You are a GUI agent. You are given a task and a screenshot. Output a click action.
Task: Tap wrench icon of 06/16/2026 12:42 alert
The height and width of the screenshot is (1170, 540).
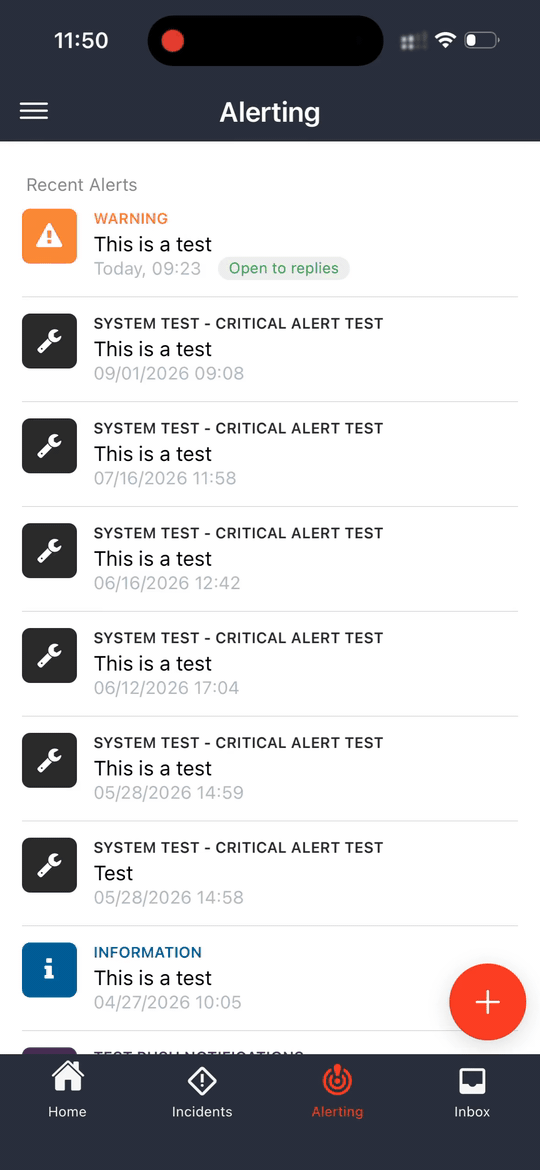49,551
